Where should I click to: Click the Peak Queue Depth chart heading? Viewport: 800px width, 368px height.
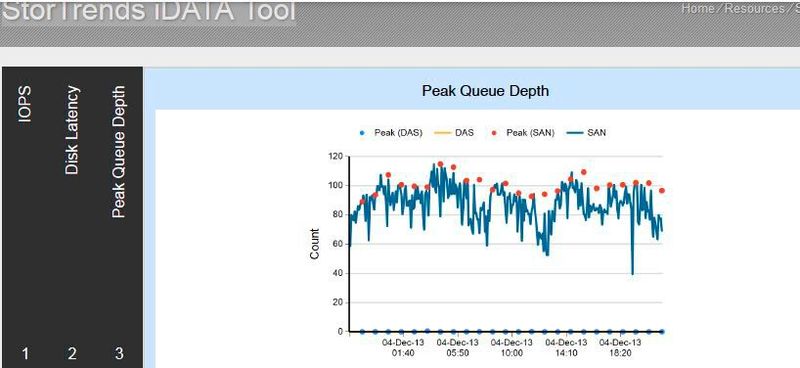point(485,91)
